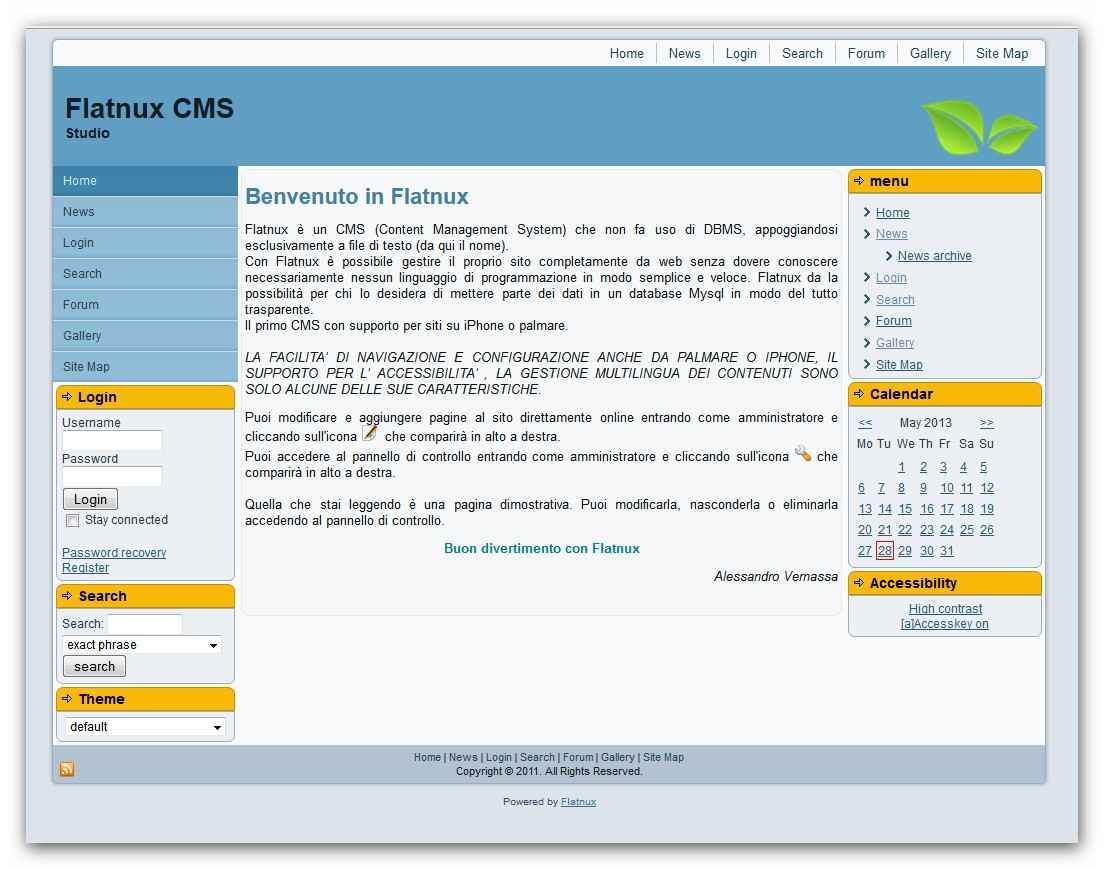Go to previous month in calendar

click(x=865, y=423)
